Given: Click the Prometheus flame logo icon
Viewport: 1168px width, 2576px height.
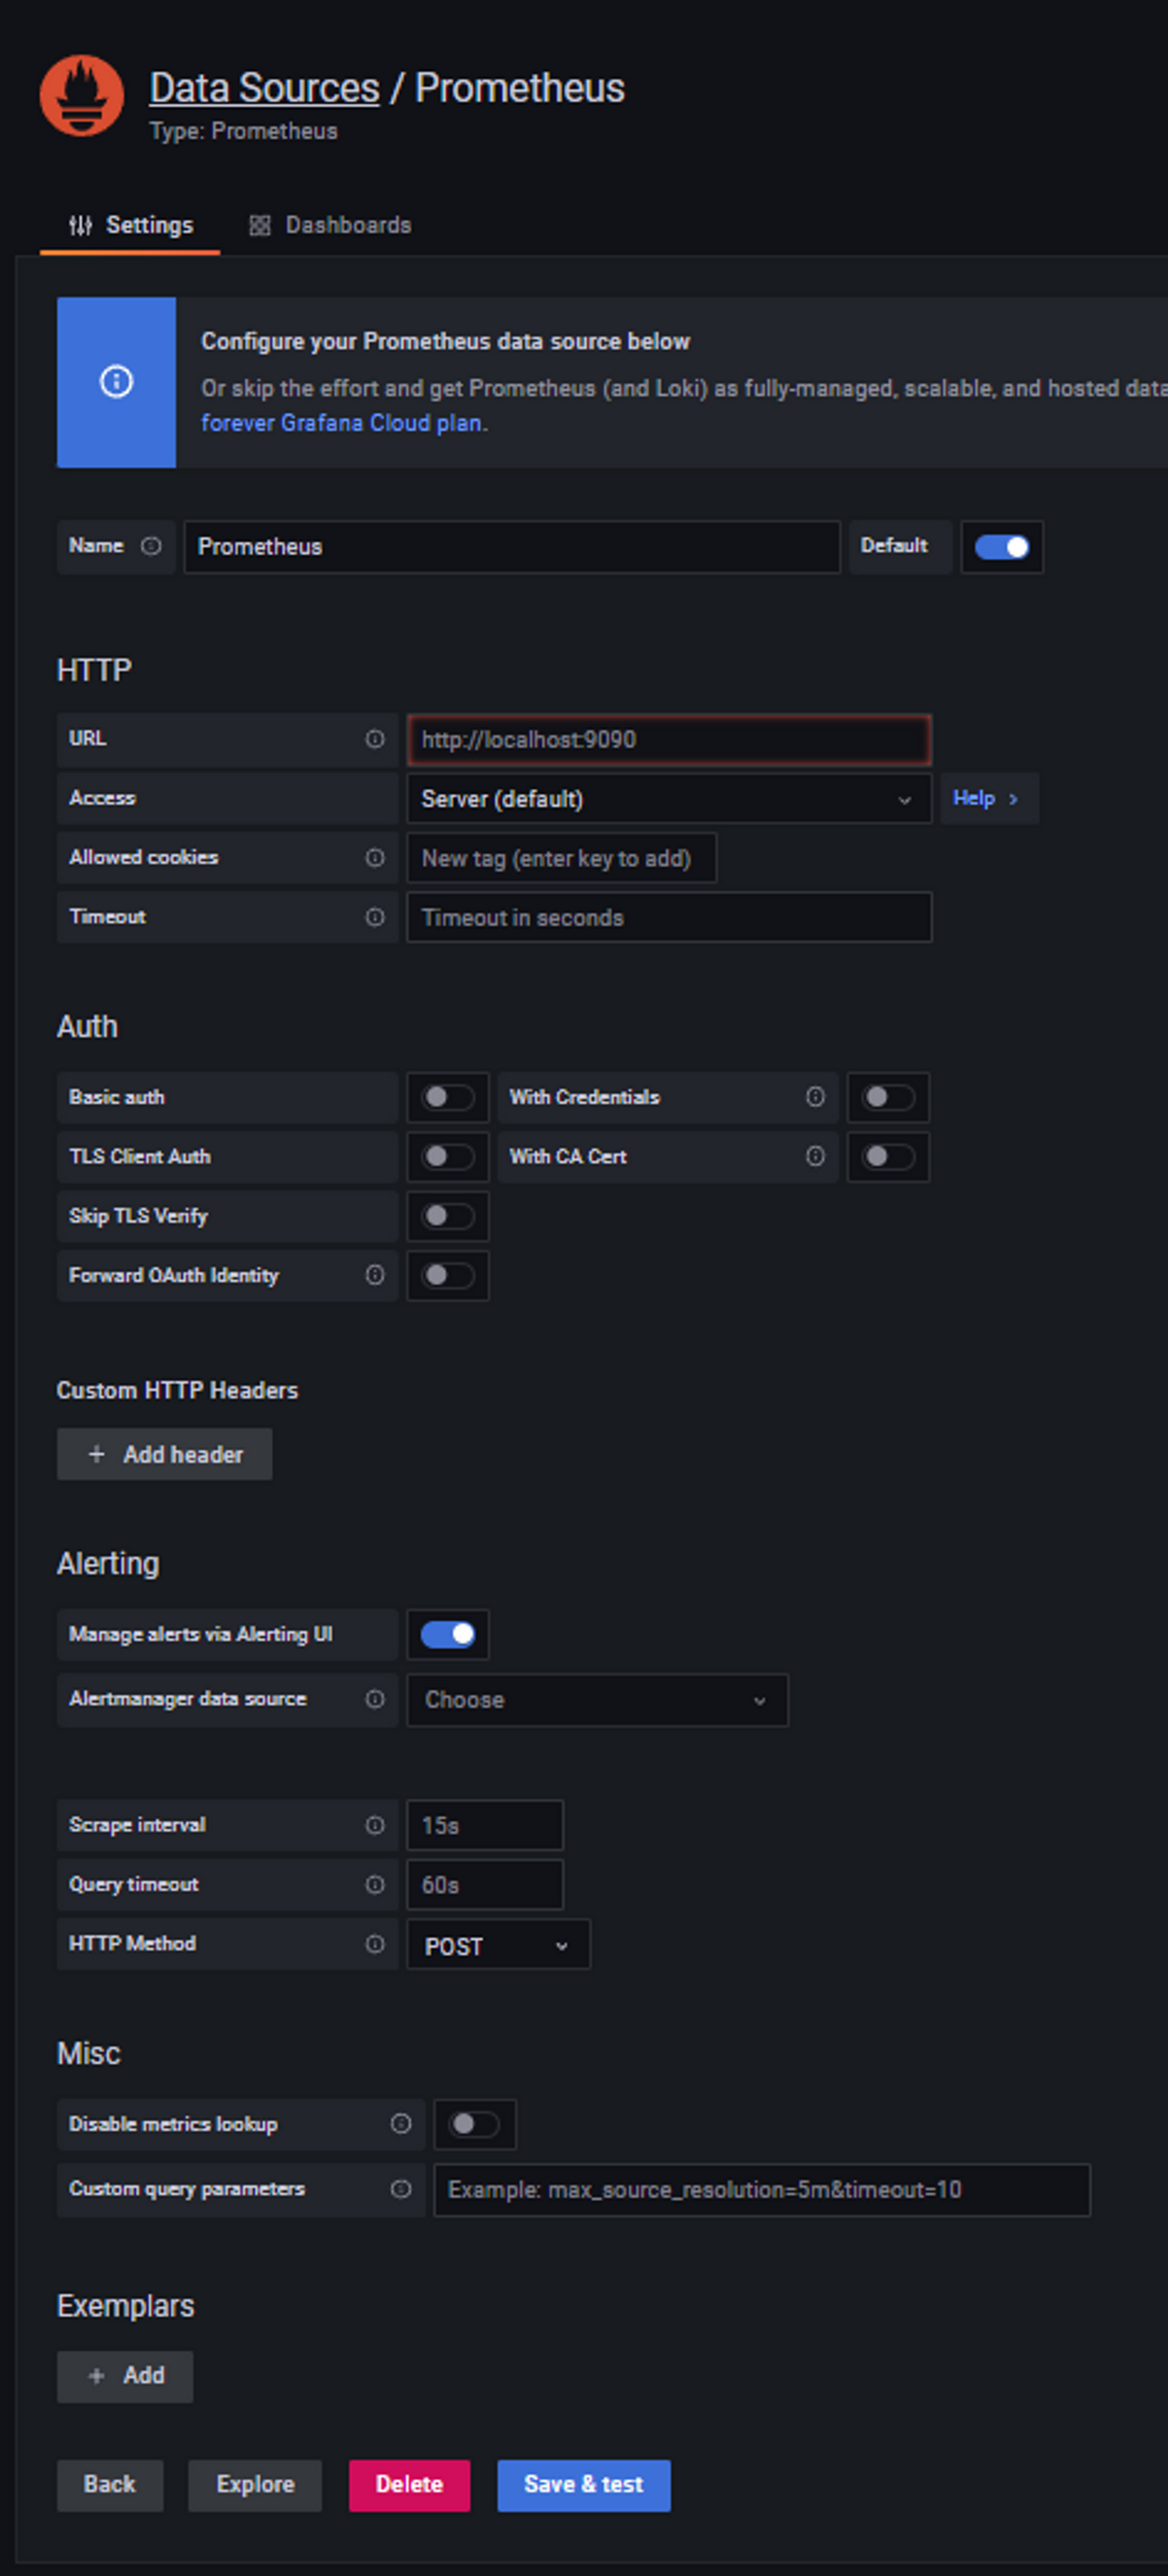Looking at the screenshot, I should pyautogui.click(x=82, y=95).
